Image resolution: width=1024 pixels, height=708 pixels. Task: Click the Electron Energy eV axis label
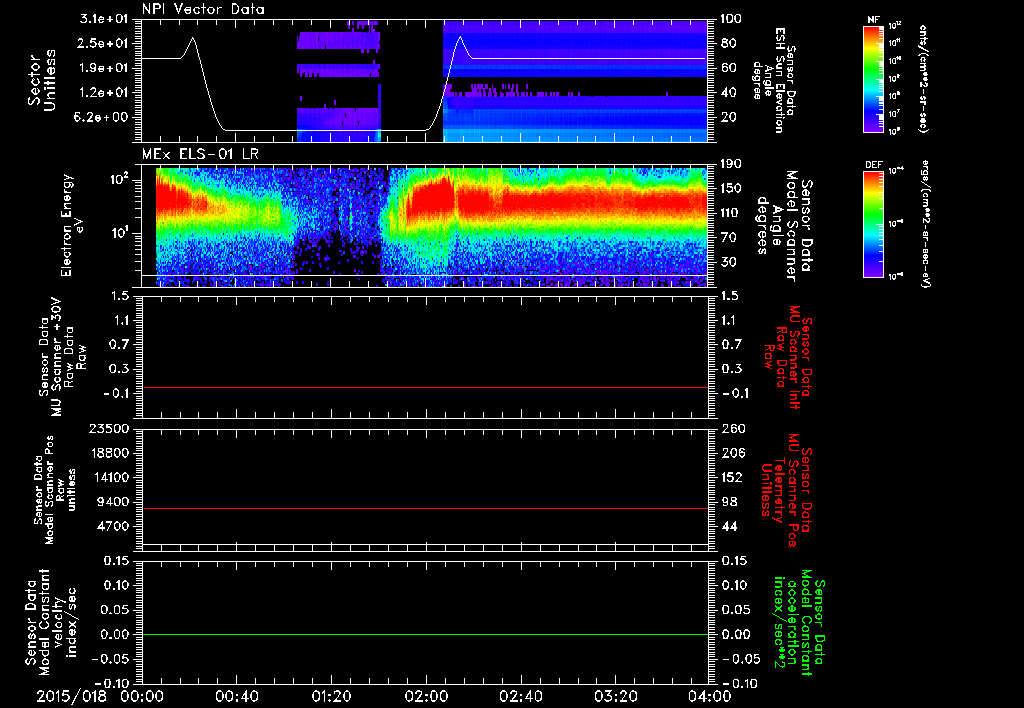tap(72, 225)
